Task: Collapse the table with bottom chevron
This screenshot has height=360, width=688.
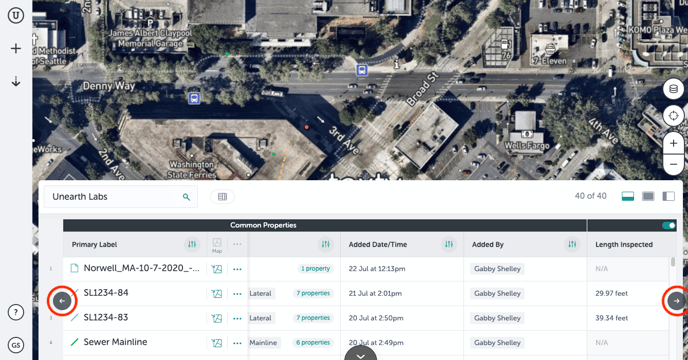Action: point(361,354)
